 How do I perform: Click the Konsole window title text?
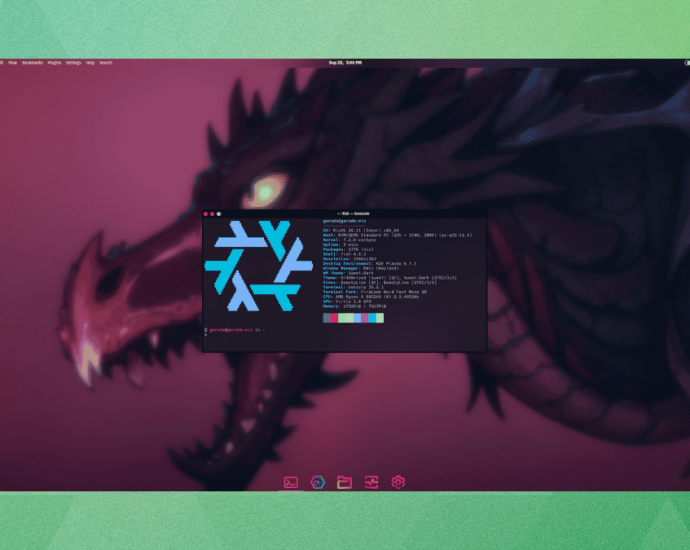point(353,214)
